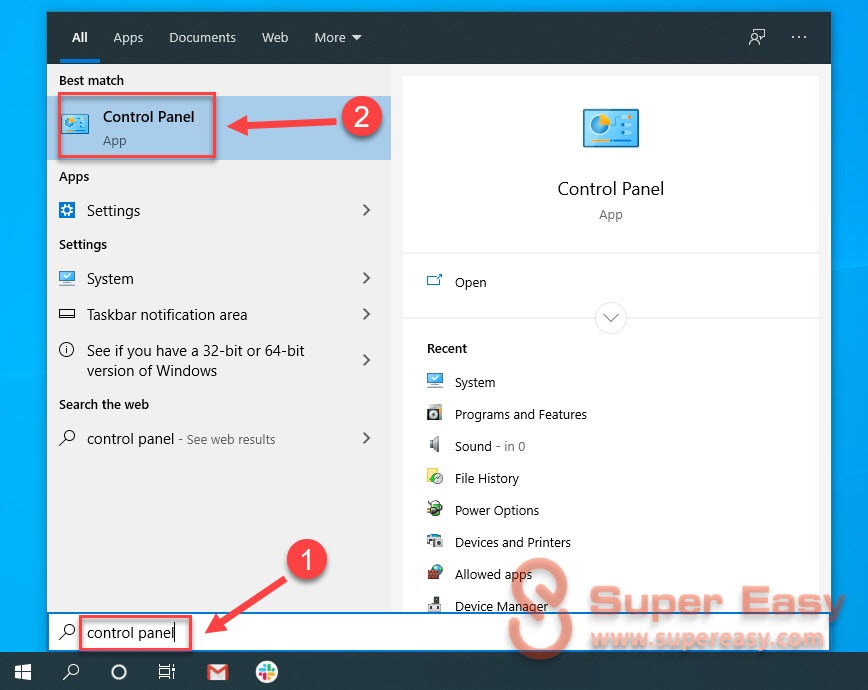868x690 pixels.
Task: Expand the System result chevron
Action: point(366,278)
